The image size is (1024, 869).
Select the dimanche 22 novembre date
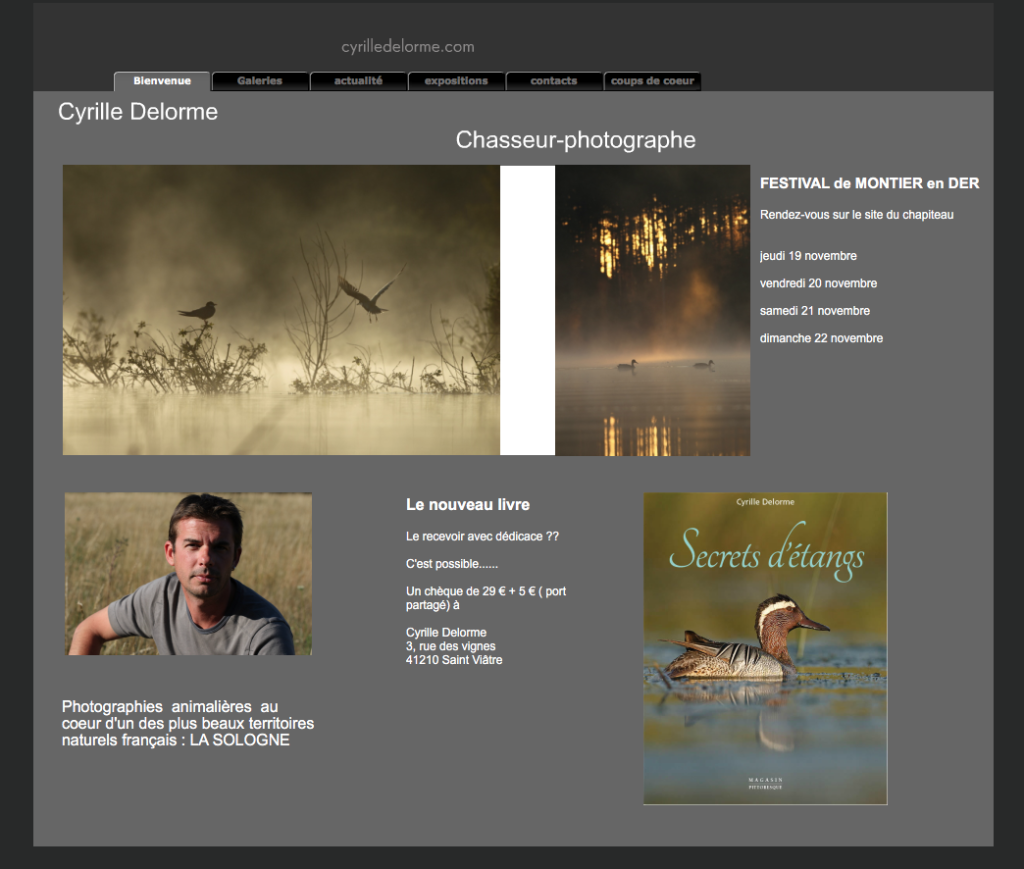(x=821, y=338)
